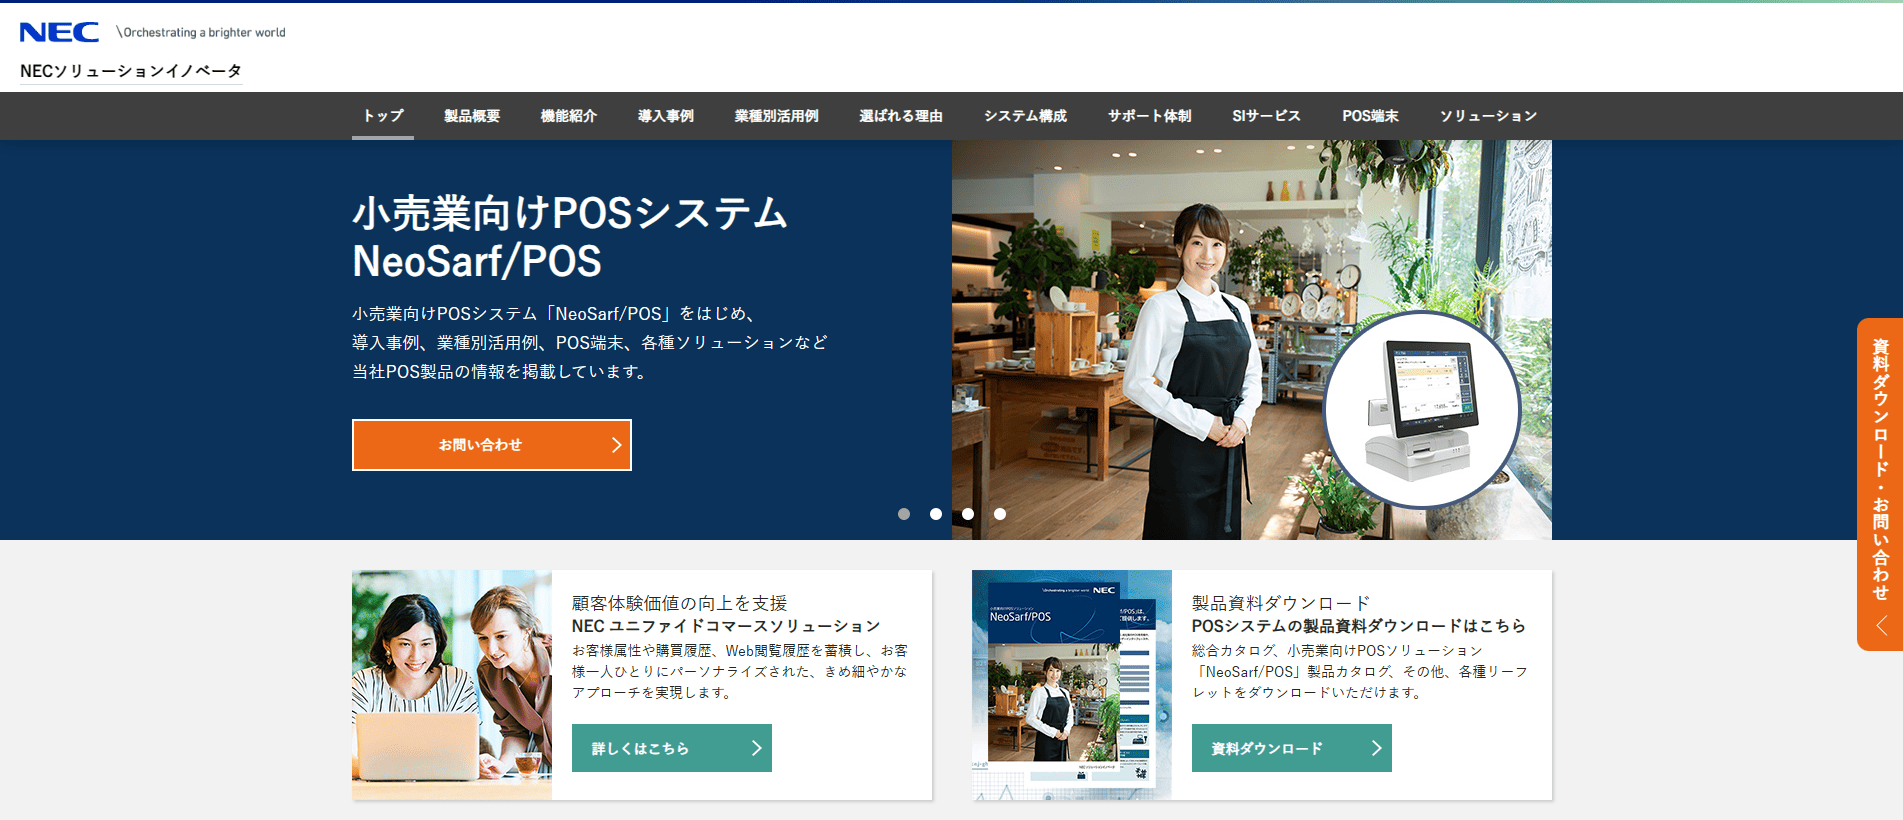Viewport: 1903px width, 820px height.
Task: Open 導入事例 in navigation
Action: pos(666,116)
